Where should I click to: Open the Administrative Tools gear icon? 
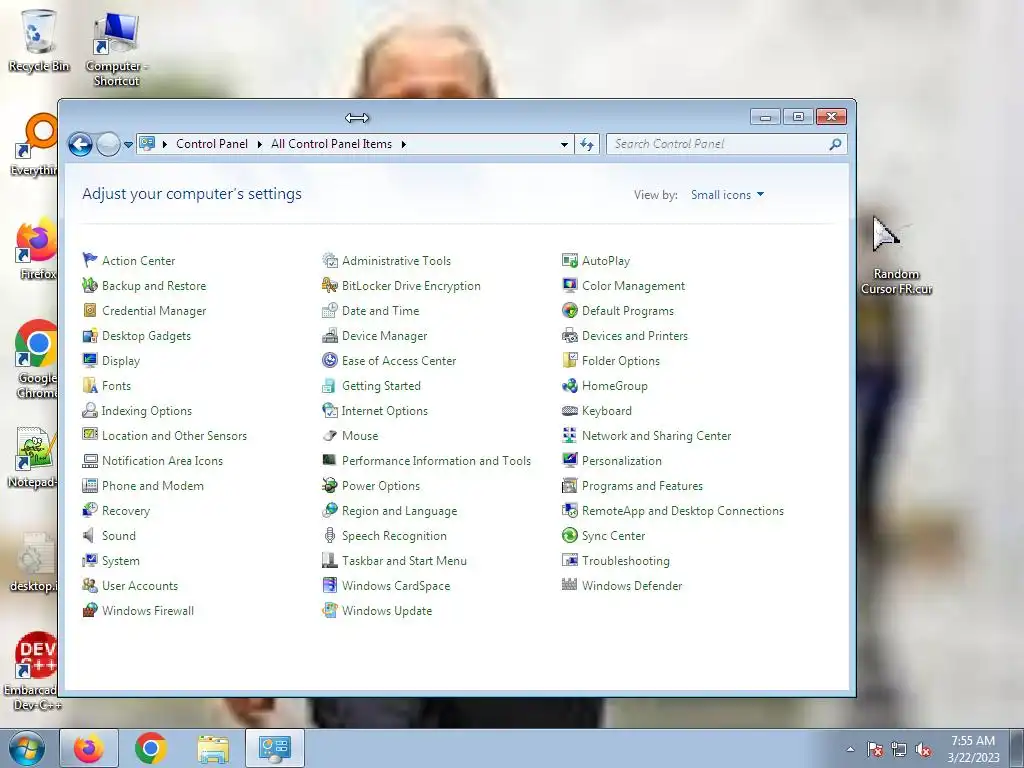pos(330,260)
